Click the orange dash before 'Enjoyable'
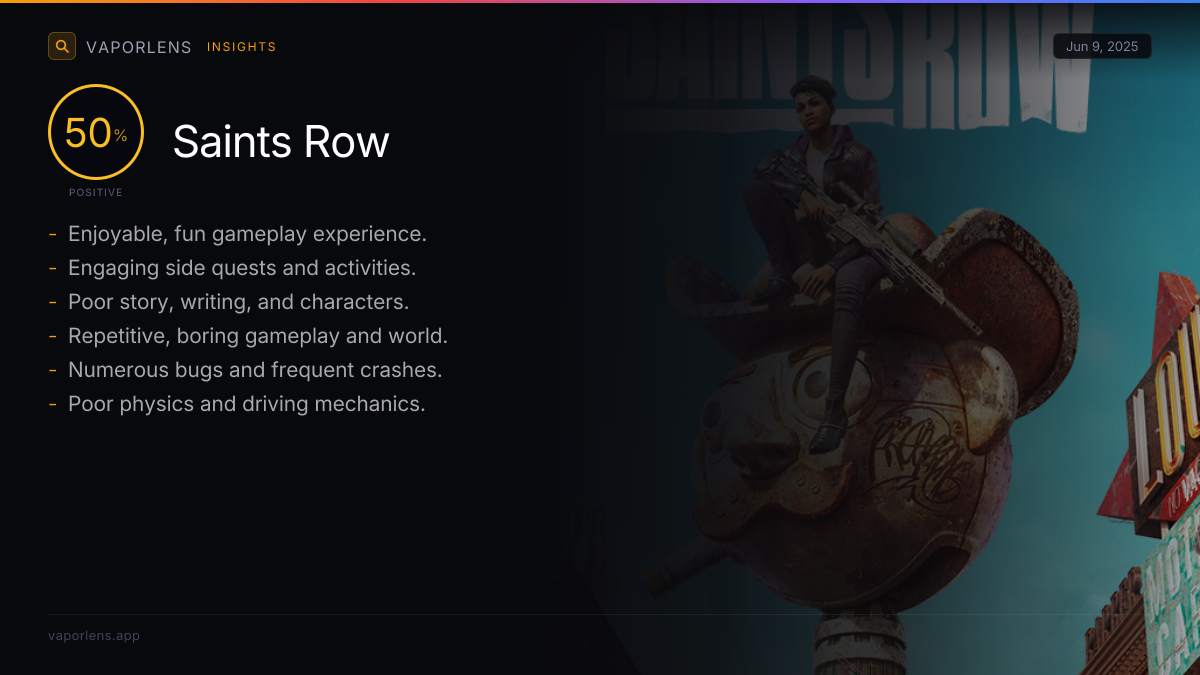 [x=52, y=235]
